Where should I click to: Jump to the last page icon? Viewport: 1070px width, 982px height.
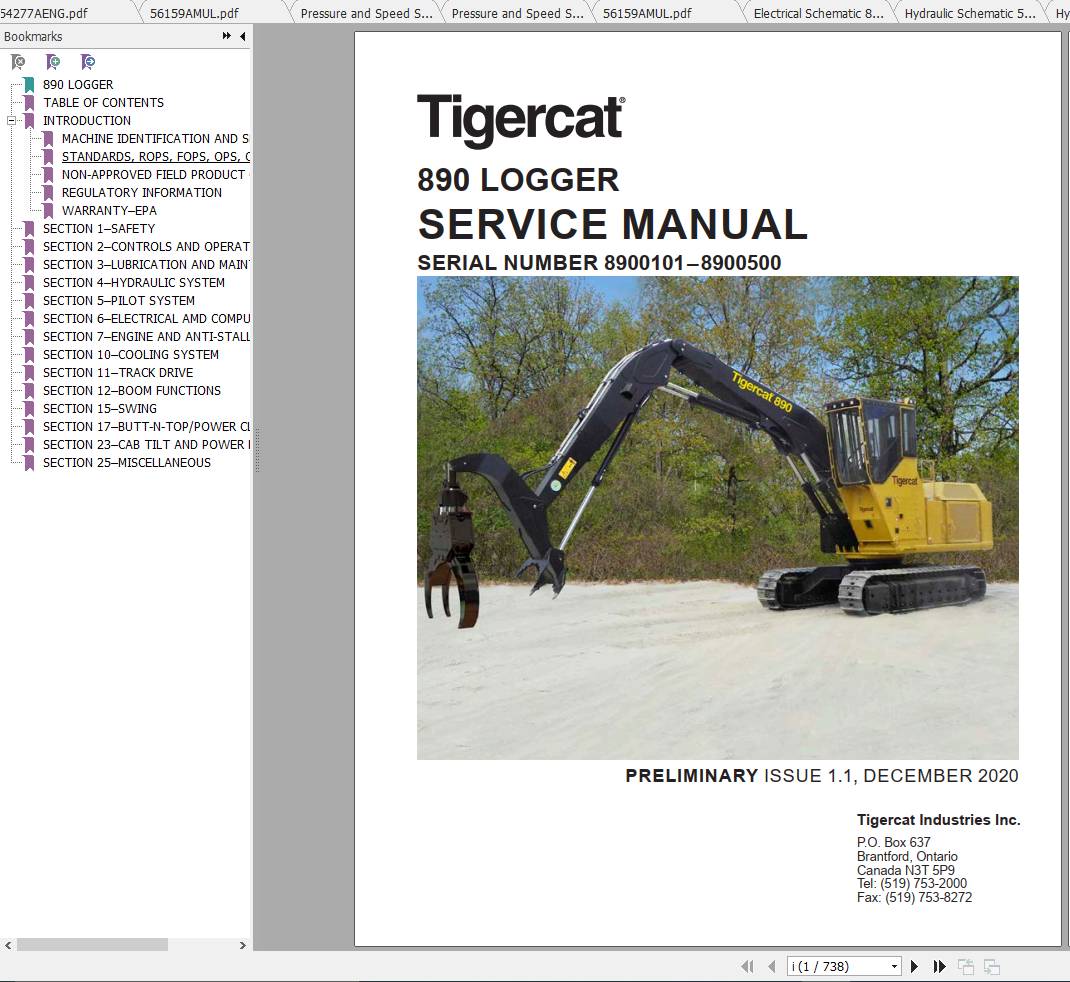(938, 965)
